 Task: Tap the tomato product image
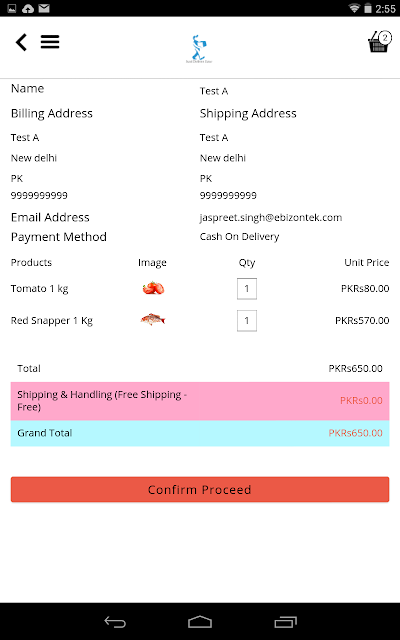[x=153, y=288]
